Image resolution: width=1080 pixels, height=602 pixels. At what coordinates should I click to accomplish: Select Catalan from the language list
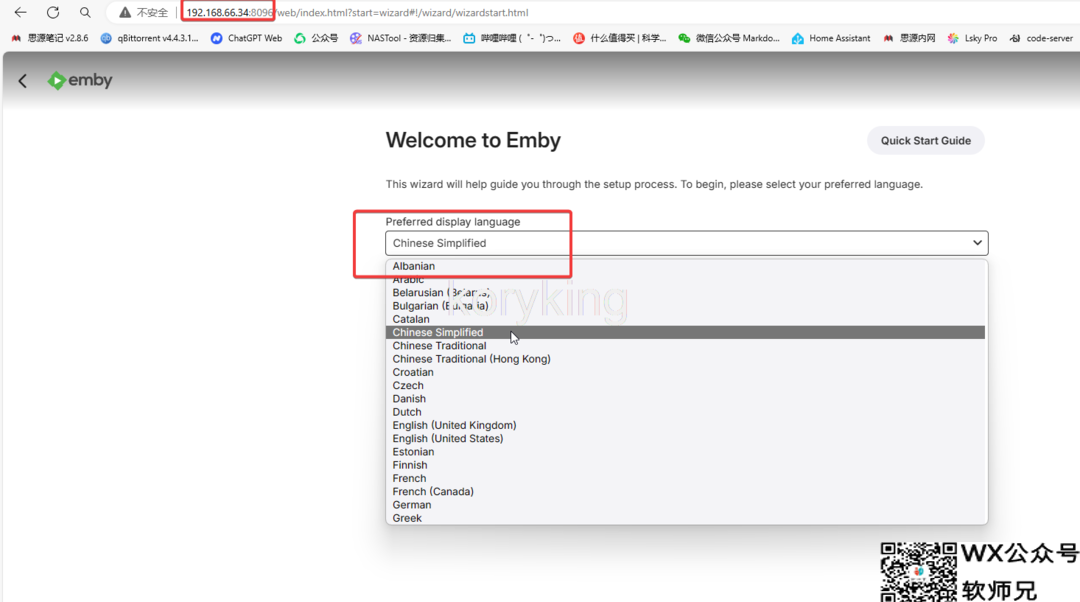coord(685,319)
